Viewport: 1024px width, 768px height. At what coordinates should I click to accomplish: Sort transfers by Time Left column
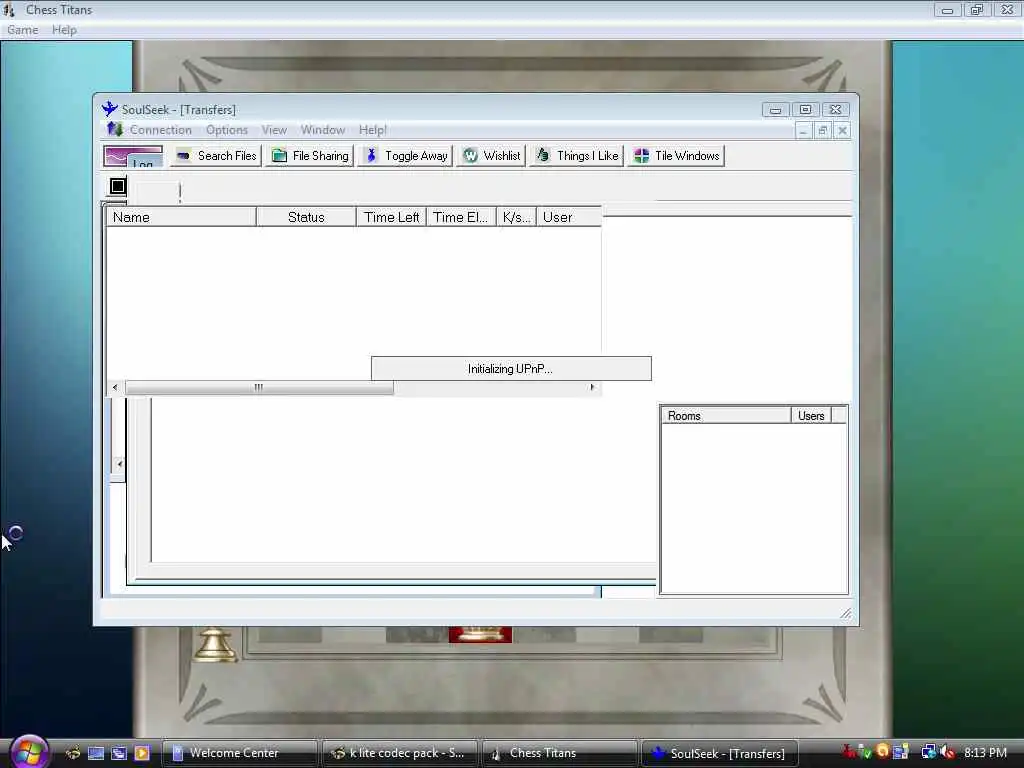click(x=391, y=217)
